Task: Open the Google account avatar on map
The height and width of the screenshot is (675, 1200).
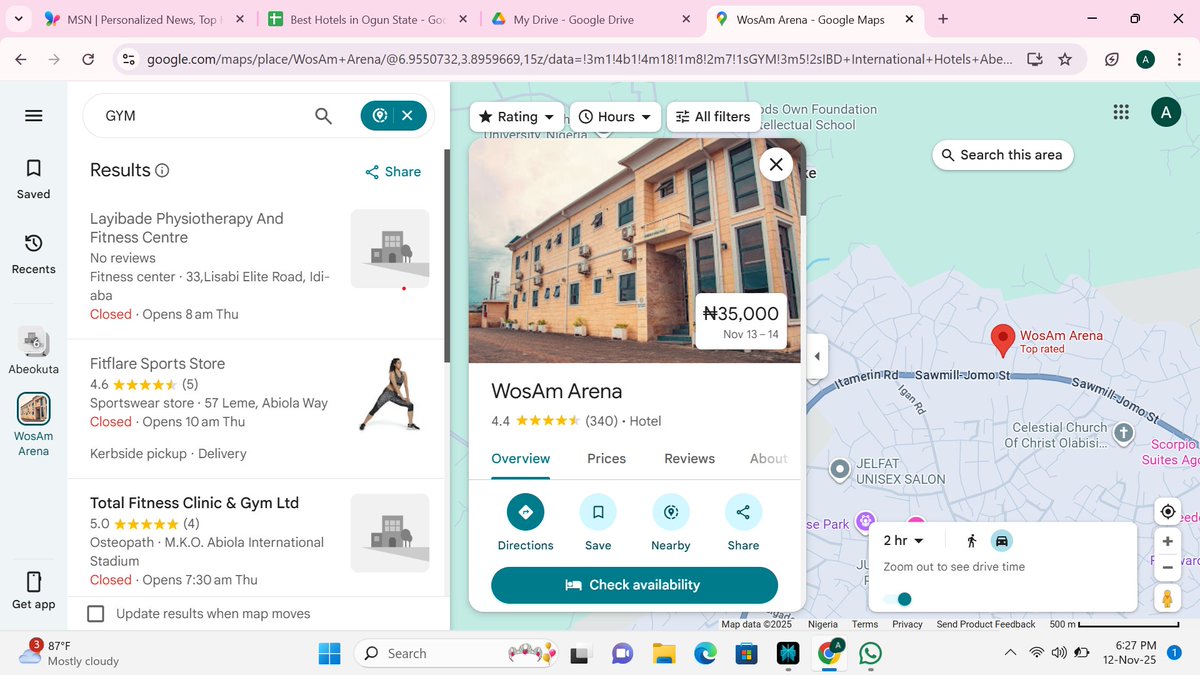Action: 1165,113
